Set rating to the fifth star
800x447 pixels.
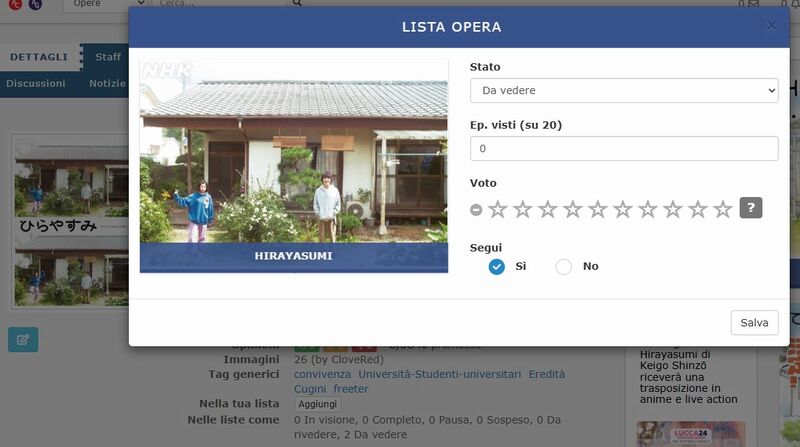(598, 209)
